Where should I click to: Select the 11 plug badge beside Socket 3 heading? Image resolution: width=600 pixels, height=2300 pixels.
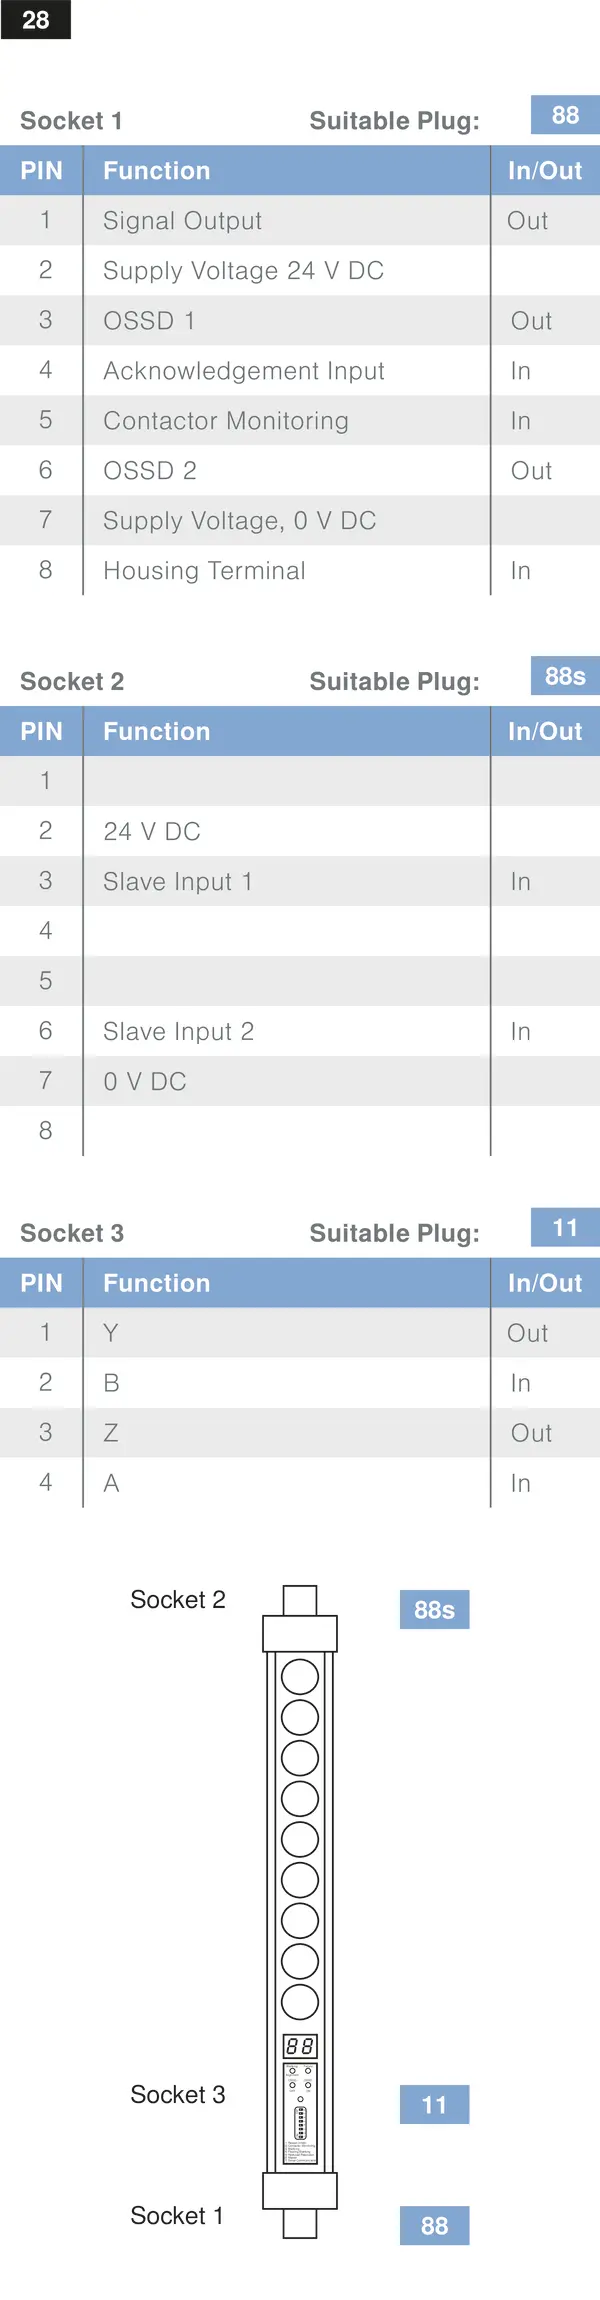pos(565,1227)
